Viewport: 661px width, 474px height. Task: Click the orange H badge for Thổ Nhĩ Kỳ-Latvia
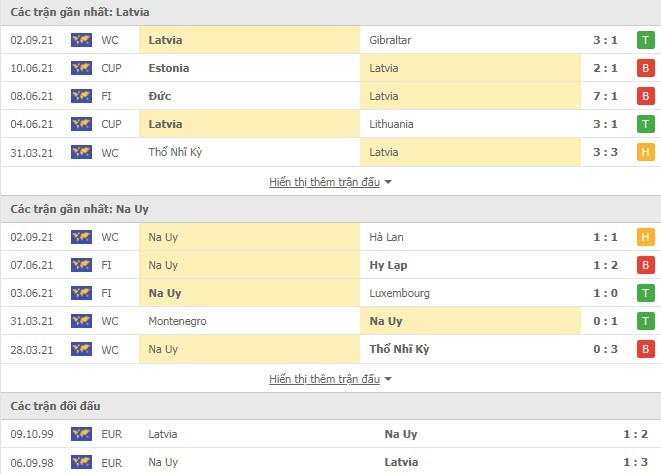pos(645,152)
